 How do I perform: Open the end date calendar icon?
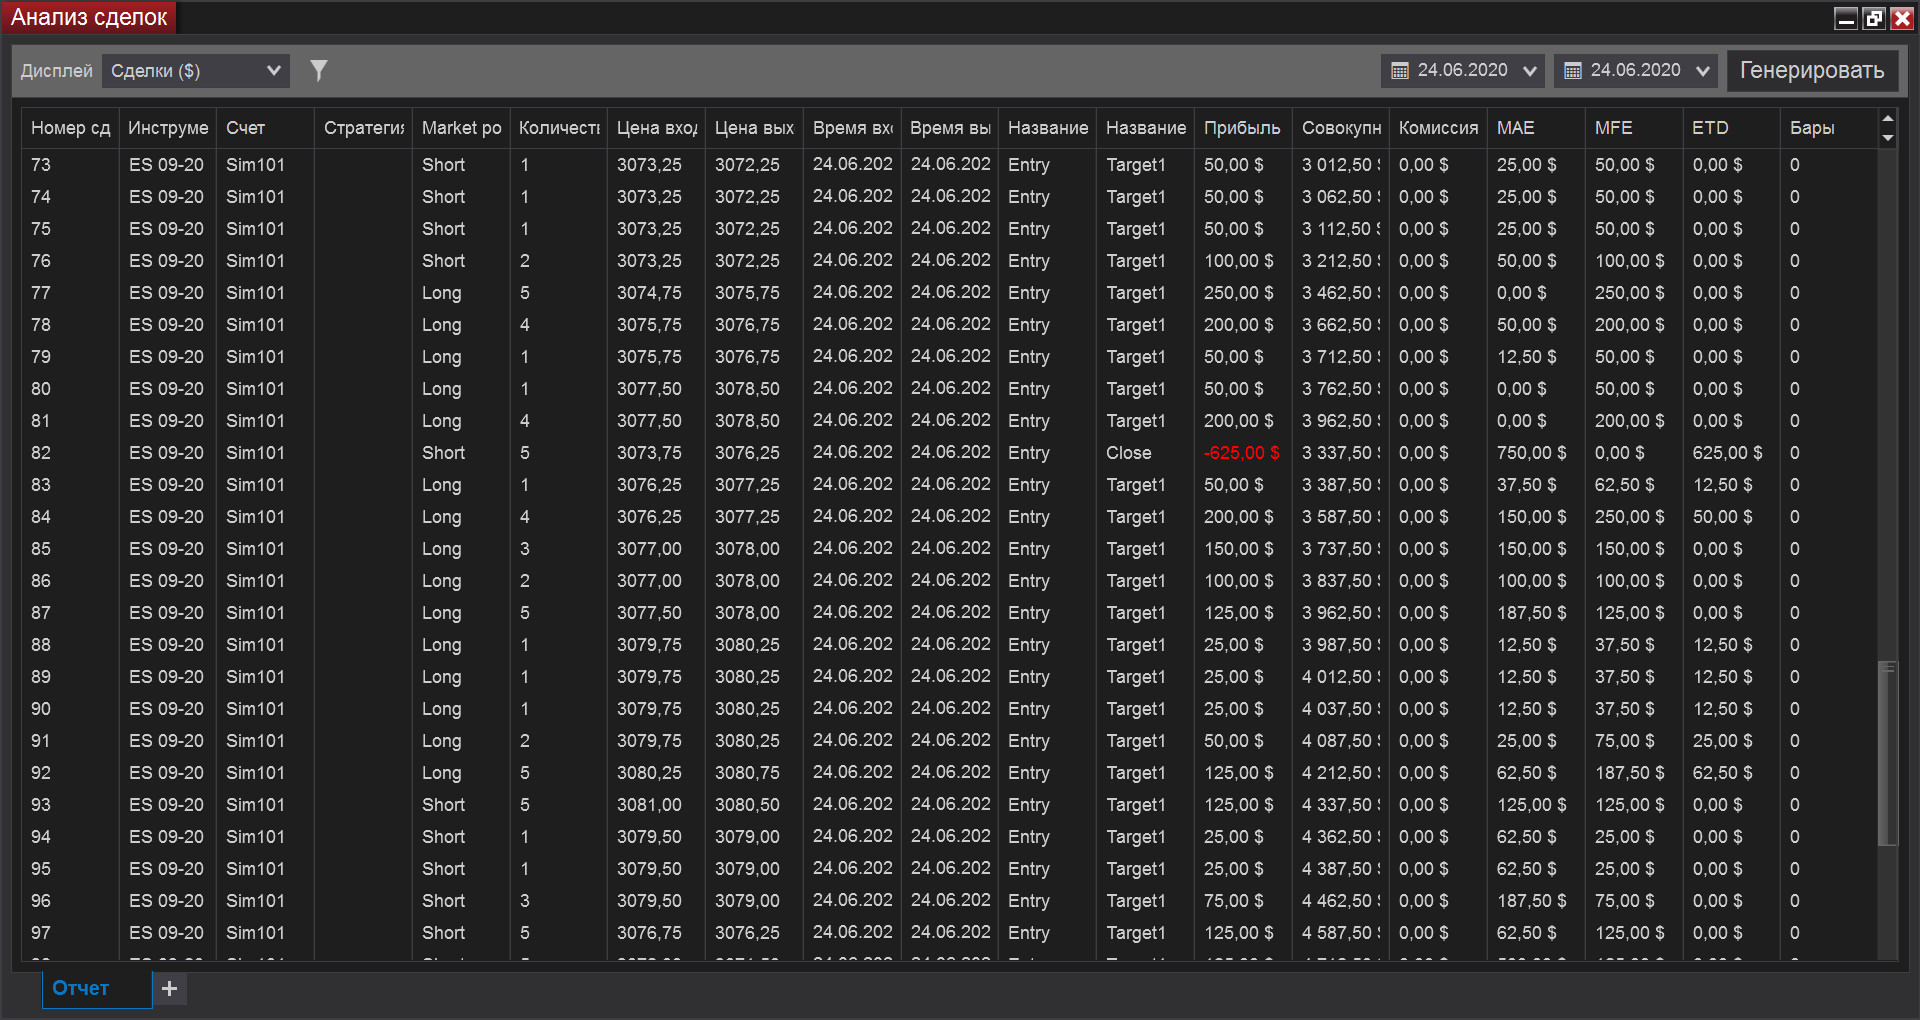point(1573,71)
